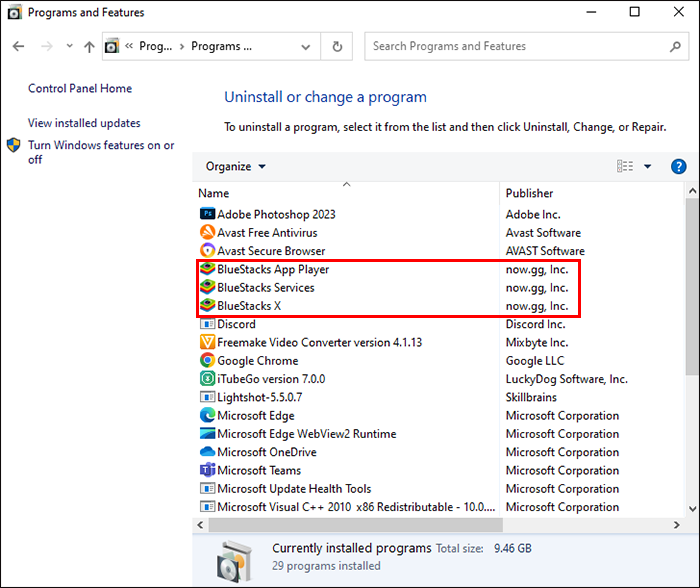Click the search magnifier icon
Screen dimensions: 700x588
click(675, 46)
